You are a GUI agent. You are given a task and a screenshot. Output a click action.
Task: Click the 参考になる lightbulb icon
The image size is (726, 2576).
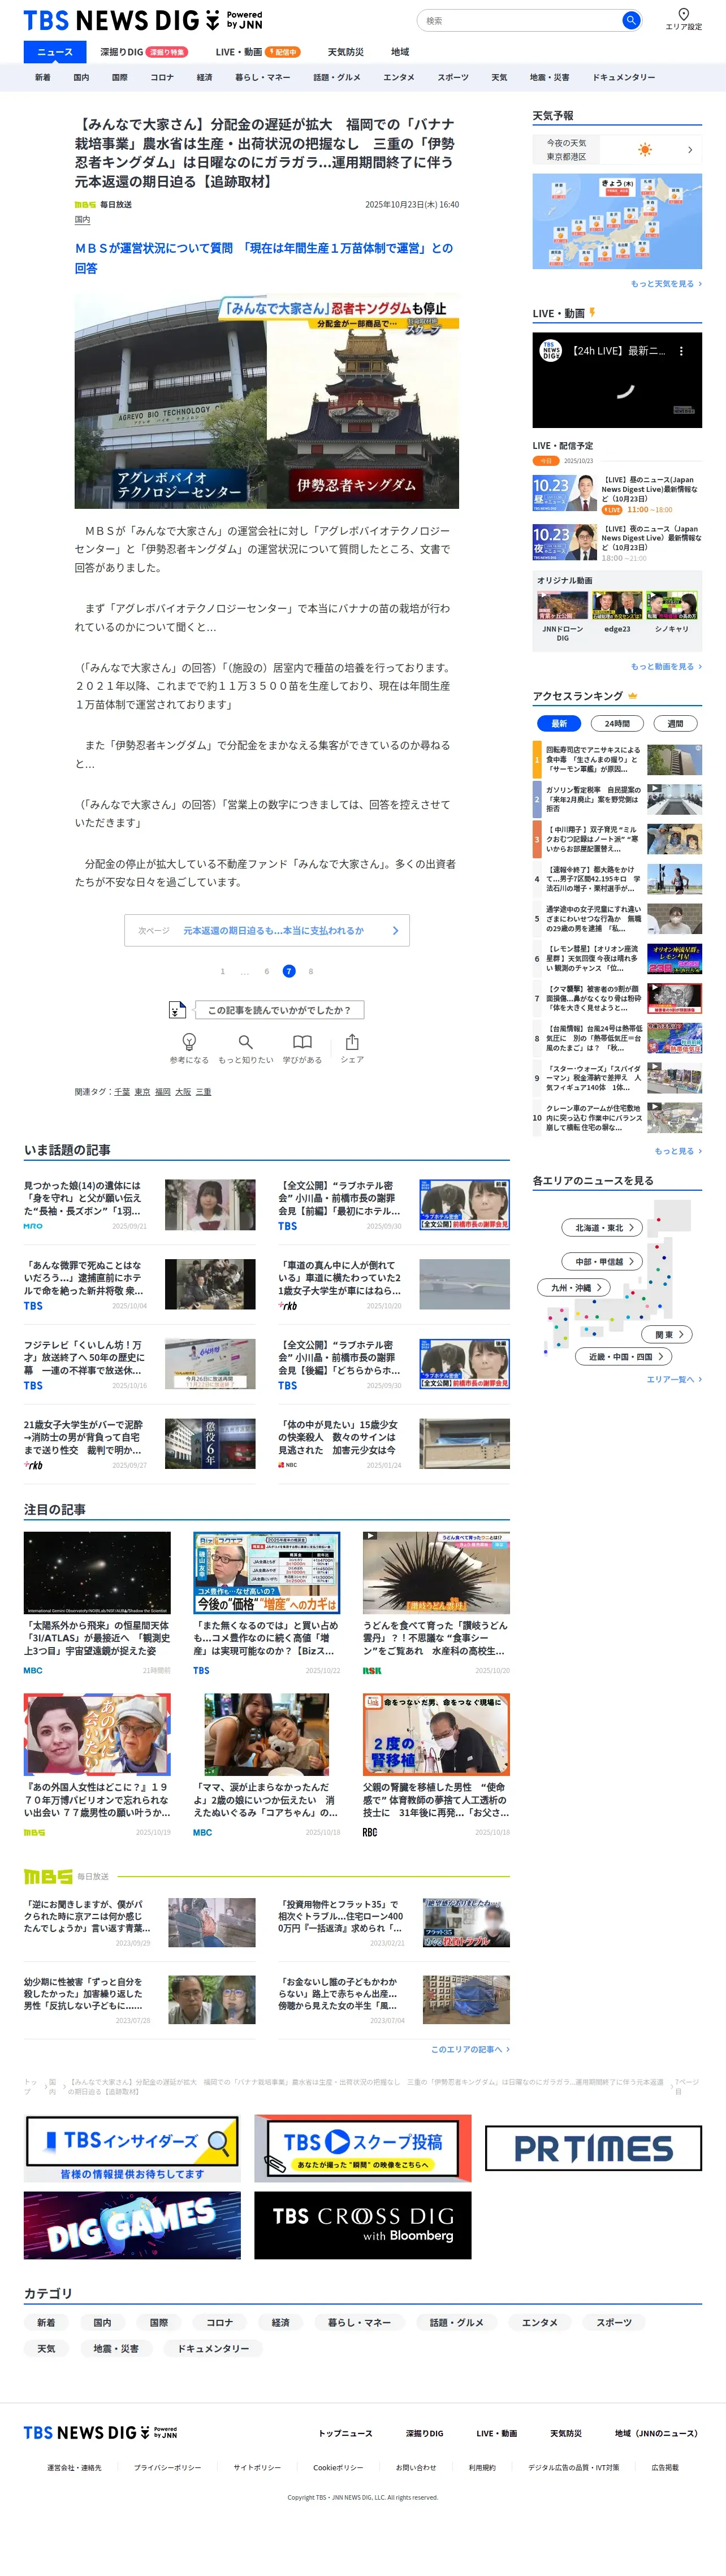pos(189,1041)
